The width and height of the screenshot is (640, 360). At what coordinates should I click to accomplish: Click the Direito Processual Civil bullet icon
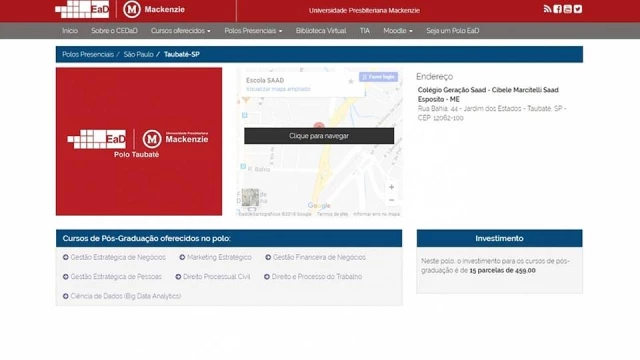click(178, 276)
